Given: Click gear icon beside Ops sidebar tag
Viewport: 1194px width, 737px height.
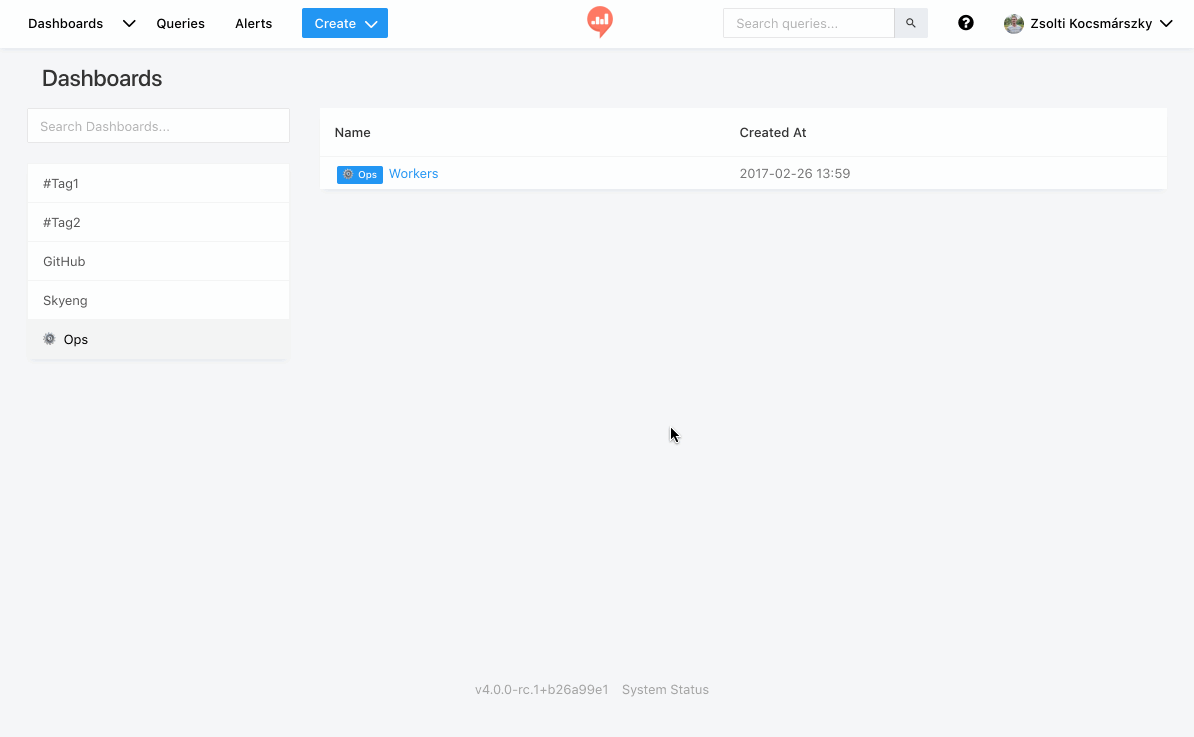Looking at the screenshot, I should (50, 339).
